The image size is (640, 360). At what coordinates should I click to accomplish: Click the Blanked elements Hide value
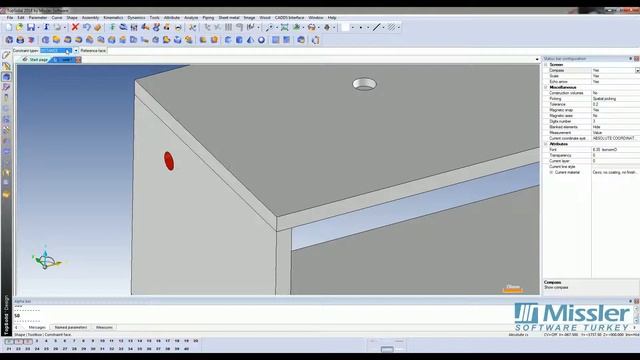coord(616,127)
